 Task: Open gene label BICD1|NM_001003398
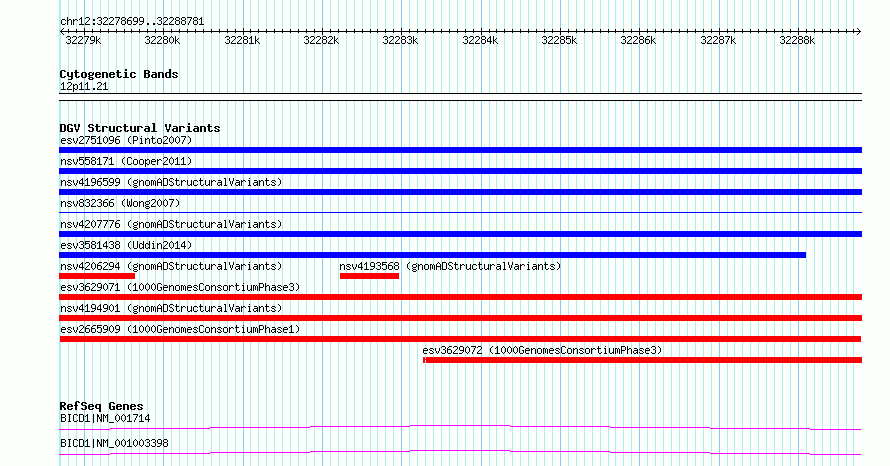click(114, 443)
